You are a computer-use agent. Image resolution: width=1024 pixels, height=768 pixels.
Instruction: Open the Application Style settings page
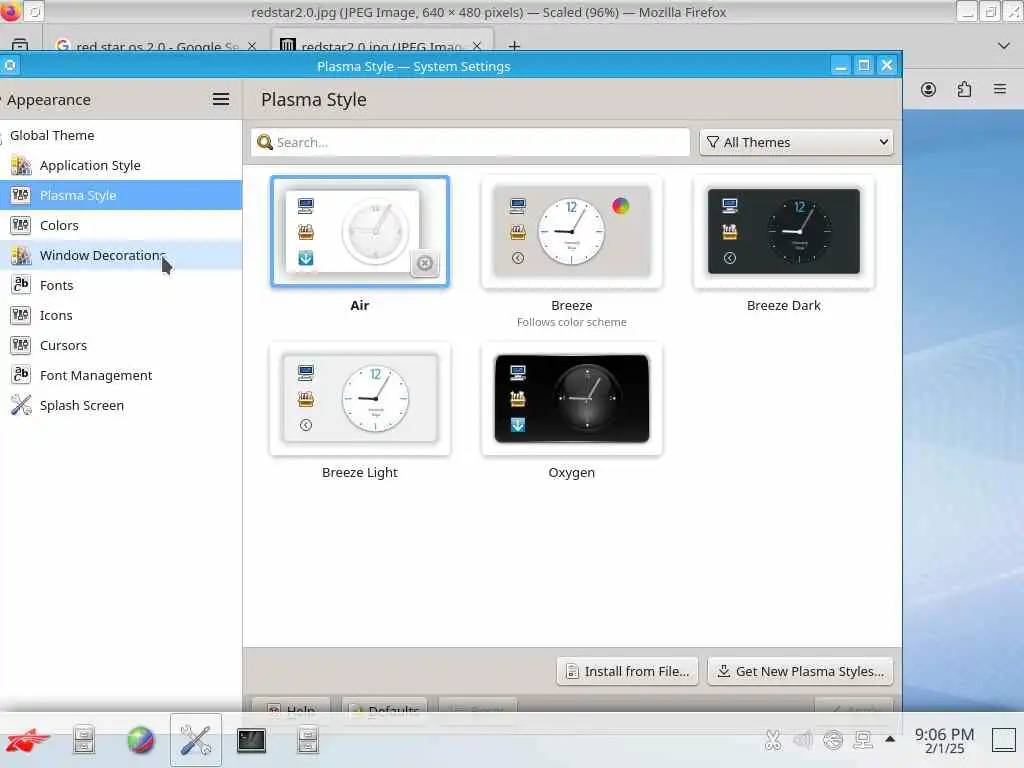pos(121,165)
